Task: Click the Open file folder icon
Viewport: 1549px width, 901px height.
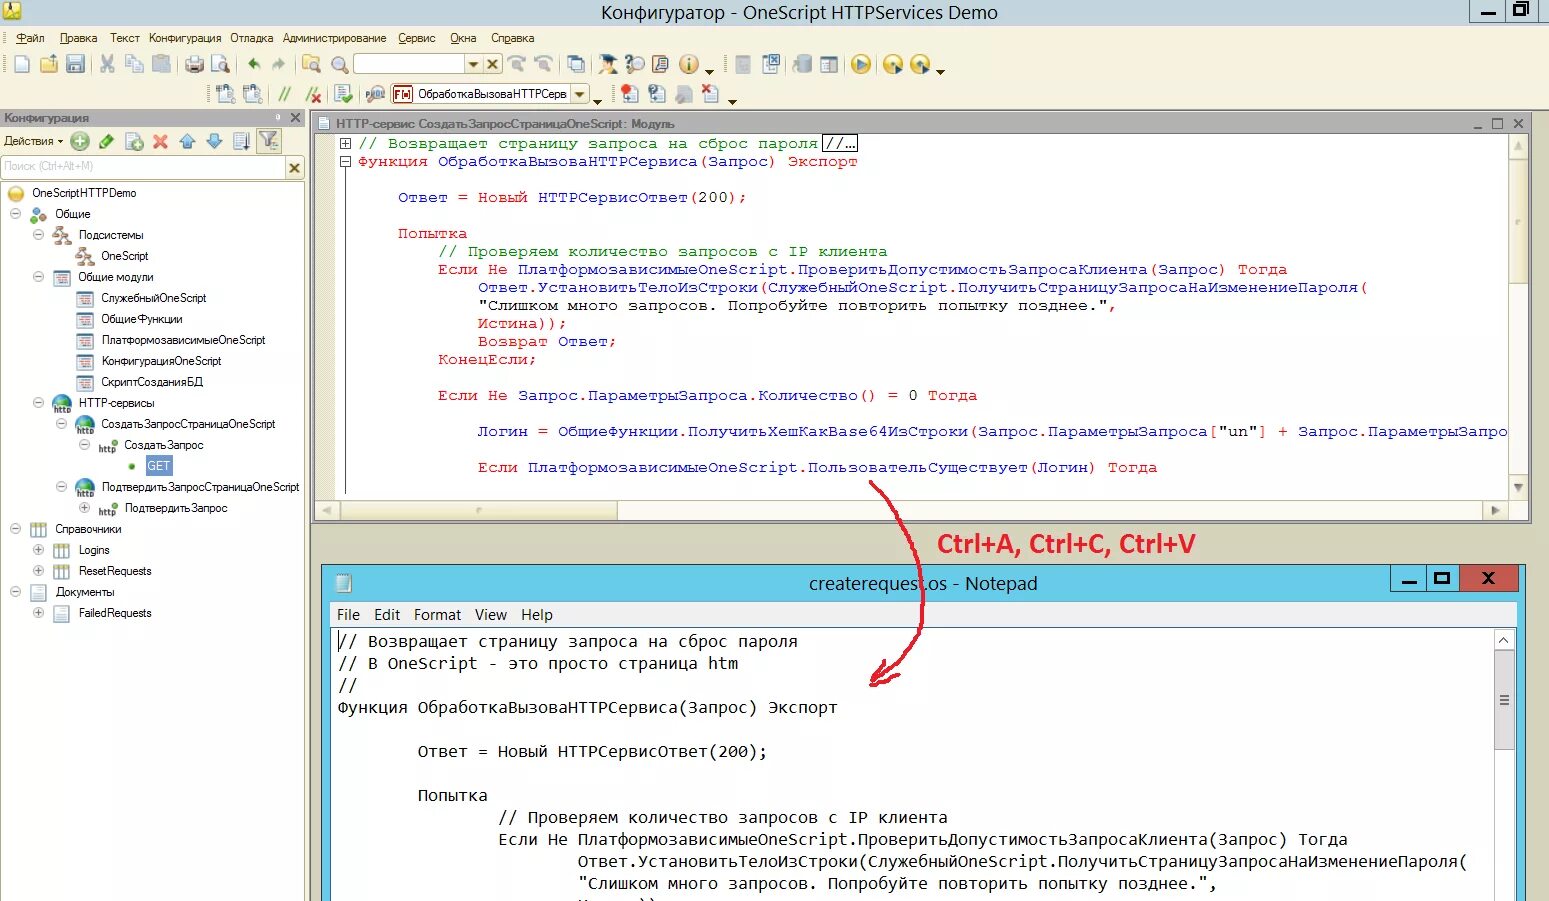Action: point(48,64)
